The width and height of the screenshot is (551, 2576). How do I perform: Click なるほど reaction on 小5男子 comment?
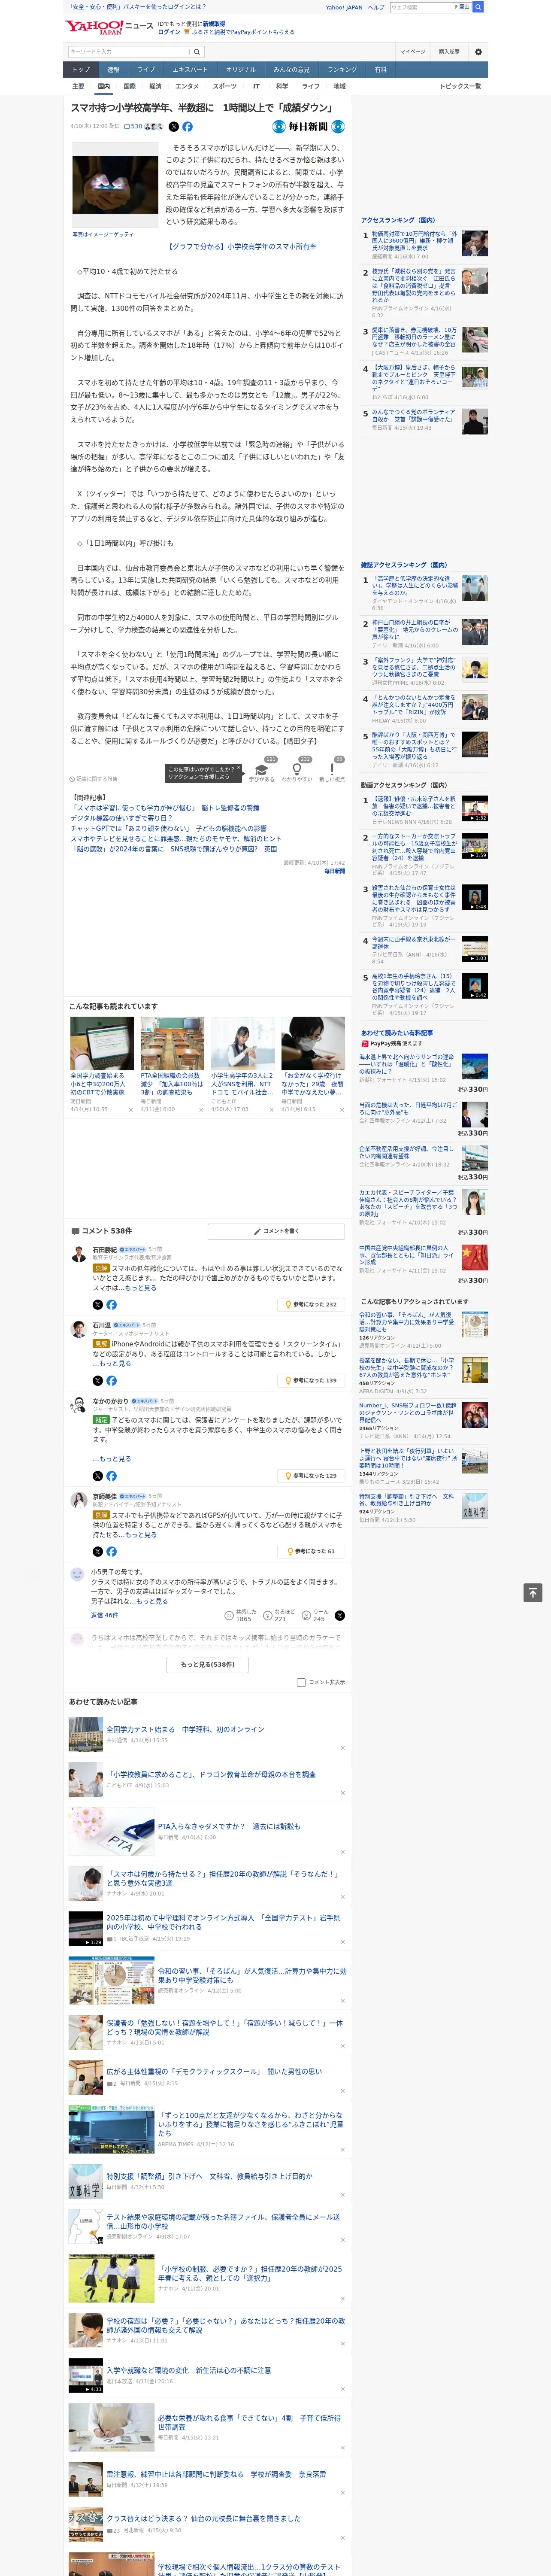pyautogui.click(x=280, y=1615)
